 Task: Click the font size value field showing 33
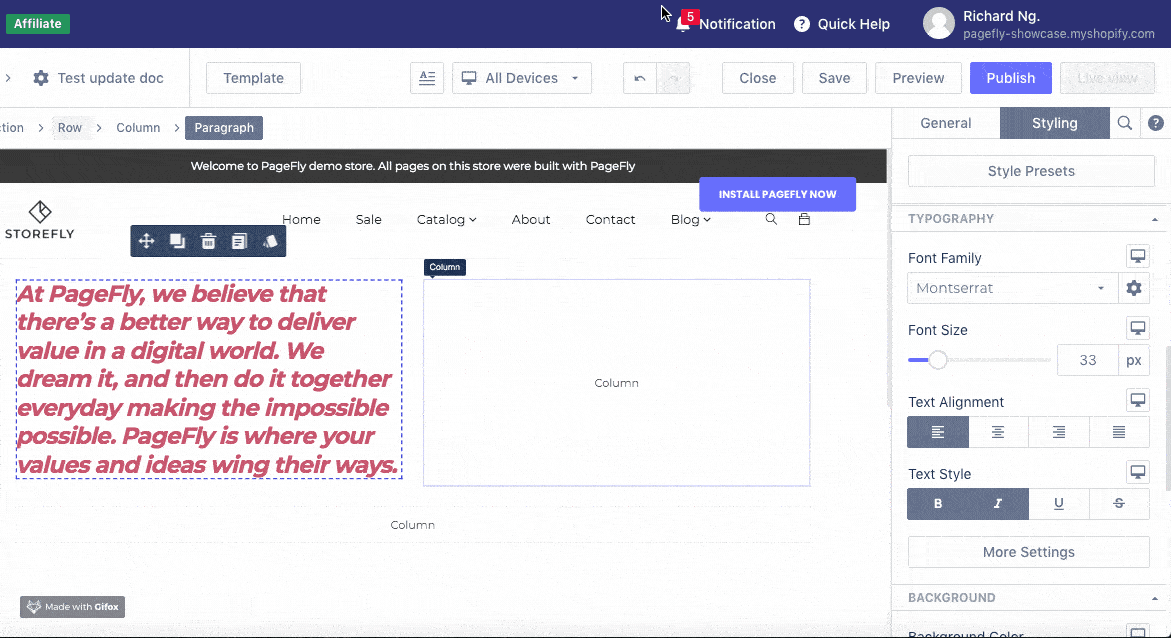point(1087,360)
